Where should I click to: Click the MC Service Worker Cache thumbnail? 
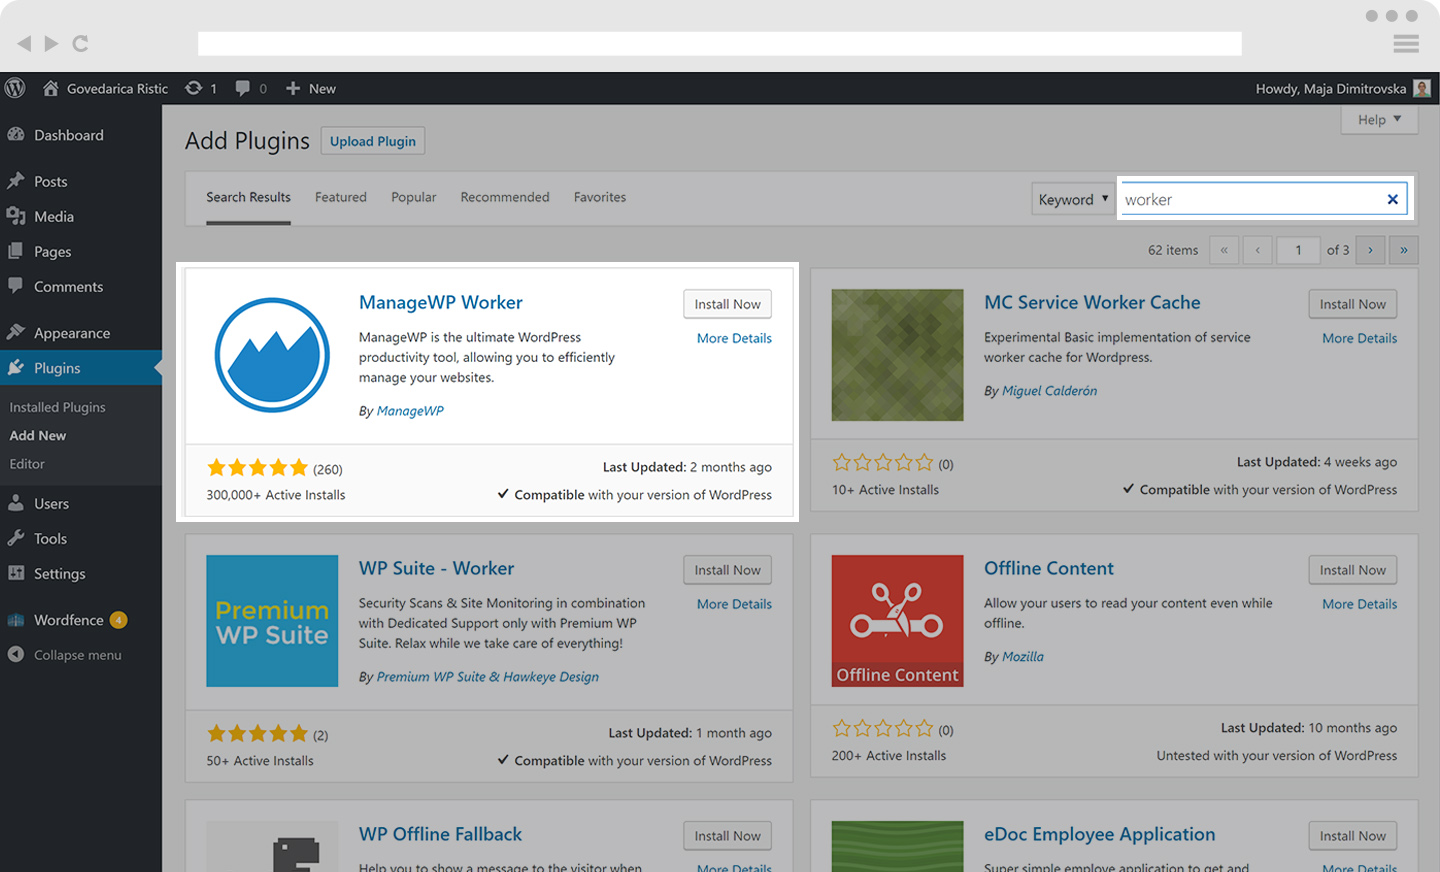[897, 355]
